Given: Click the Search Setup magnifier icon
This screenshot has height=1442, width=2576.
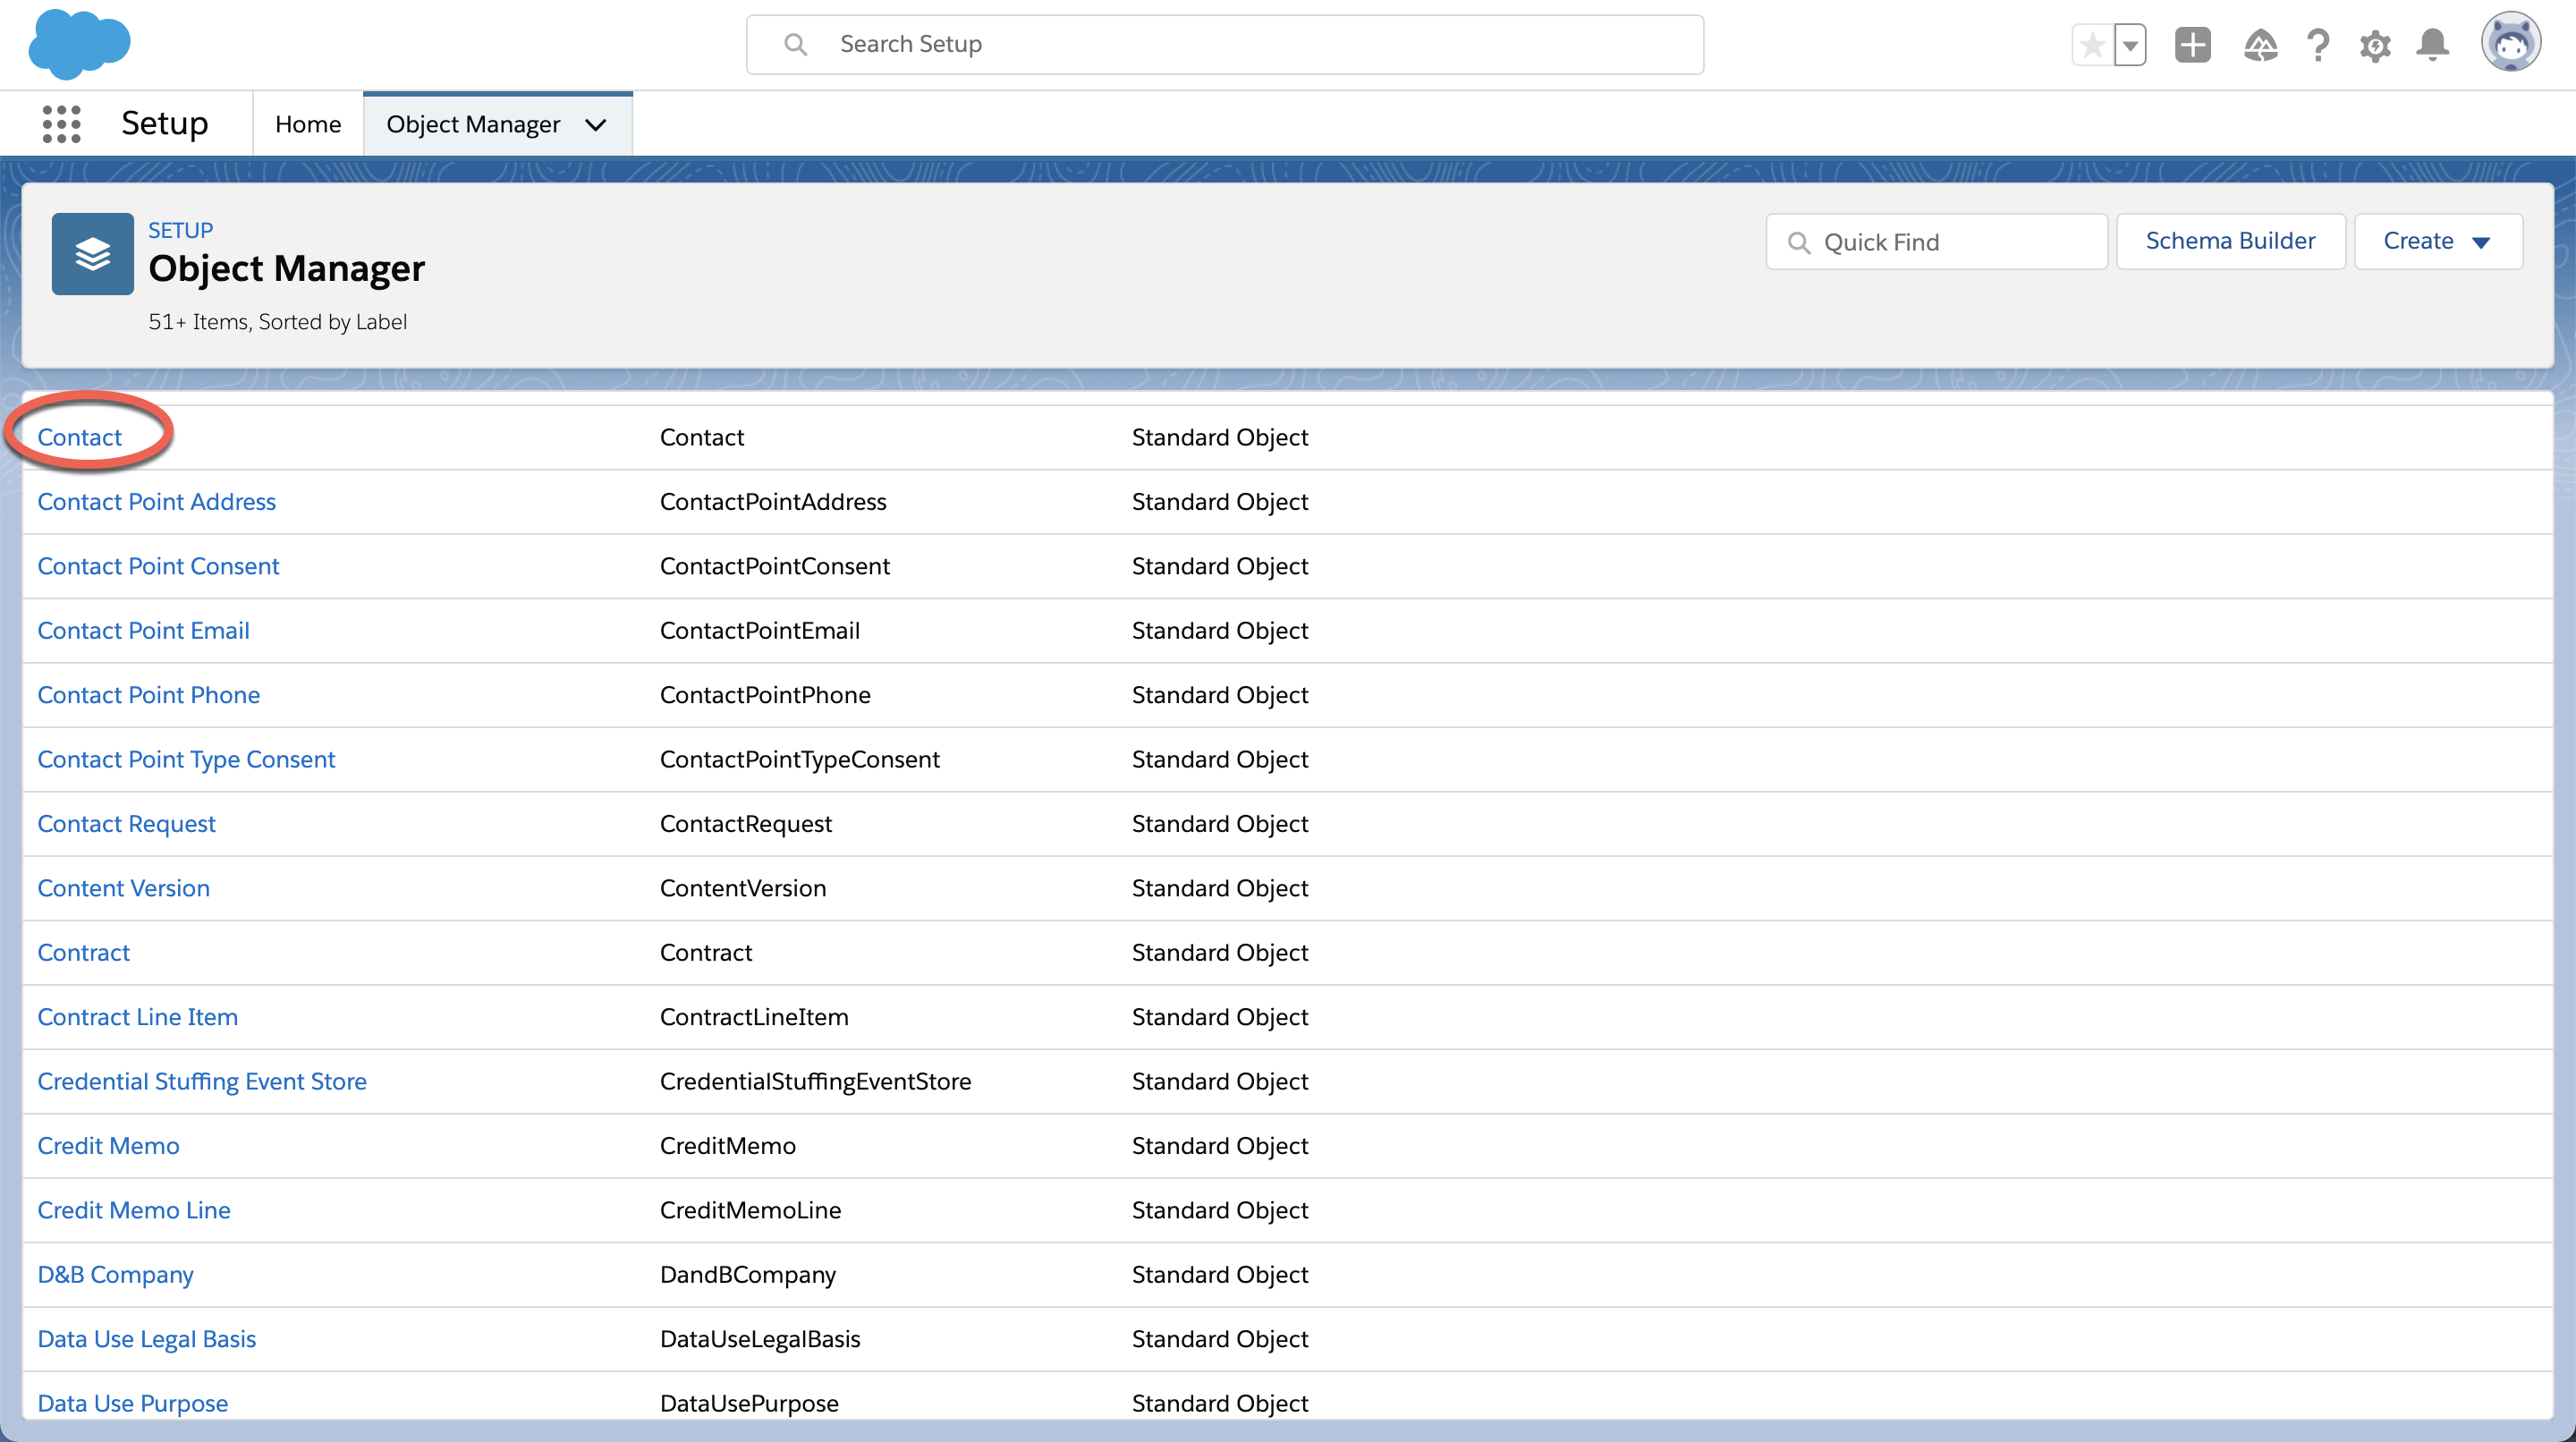Looking at the screenshot, I should [795, 44].
